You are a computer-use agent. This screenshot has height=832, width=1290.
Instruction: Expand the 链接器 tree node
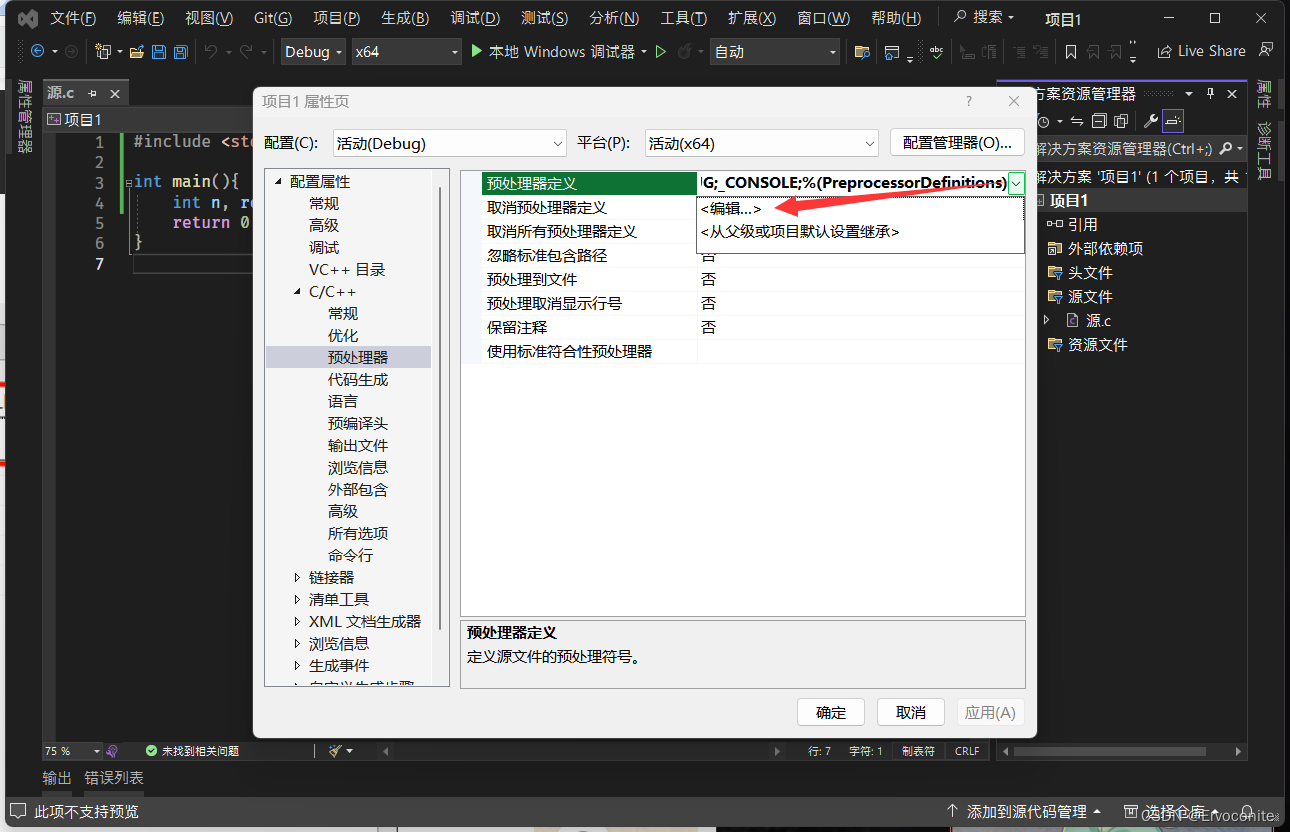point(298,578)
